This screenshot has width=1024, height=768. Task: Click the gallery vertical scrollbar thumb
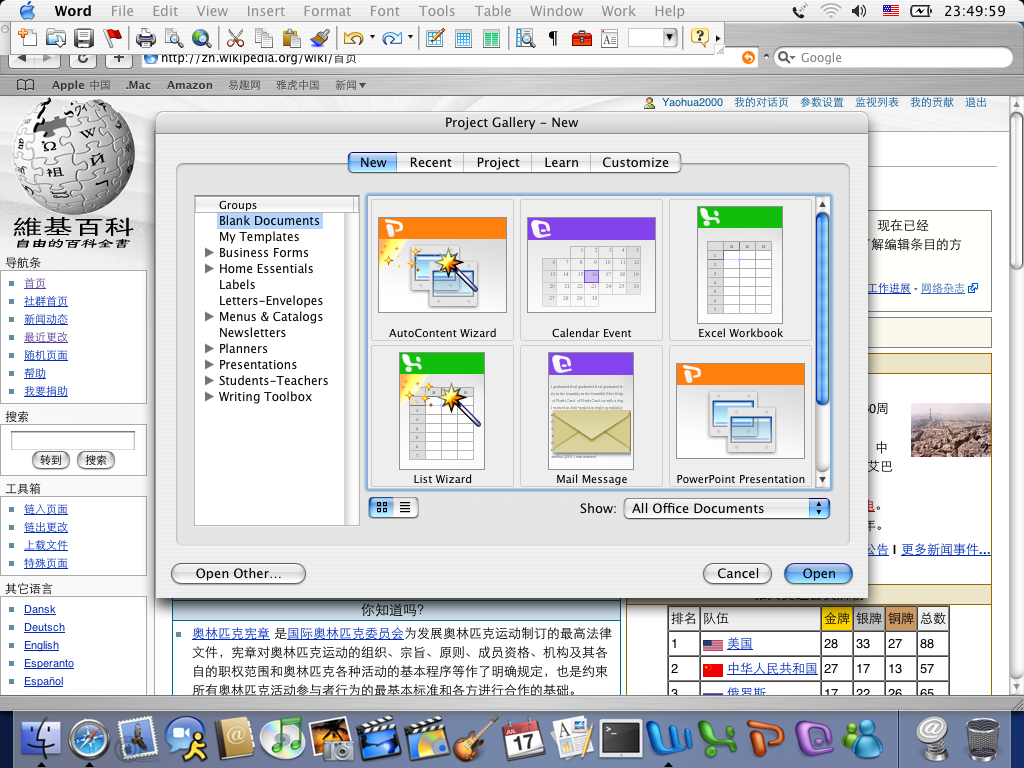(x=822, y=308)
